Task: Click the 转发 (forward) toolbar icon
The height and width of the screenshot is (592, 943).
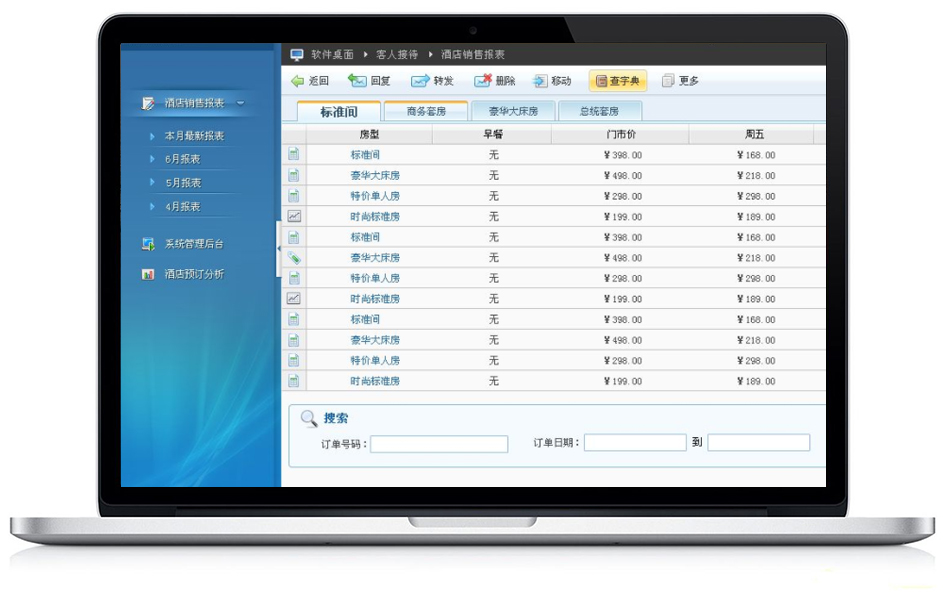Action: 432,81
